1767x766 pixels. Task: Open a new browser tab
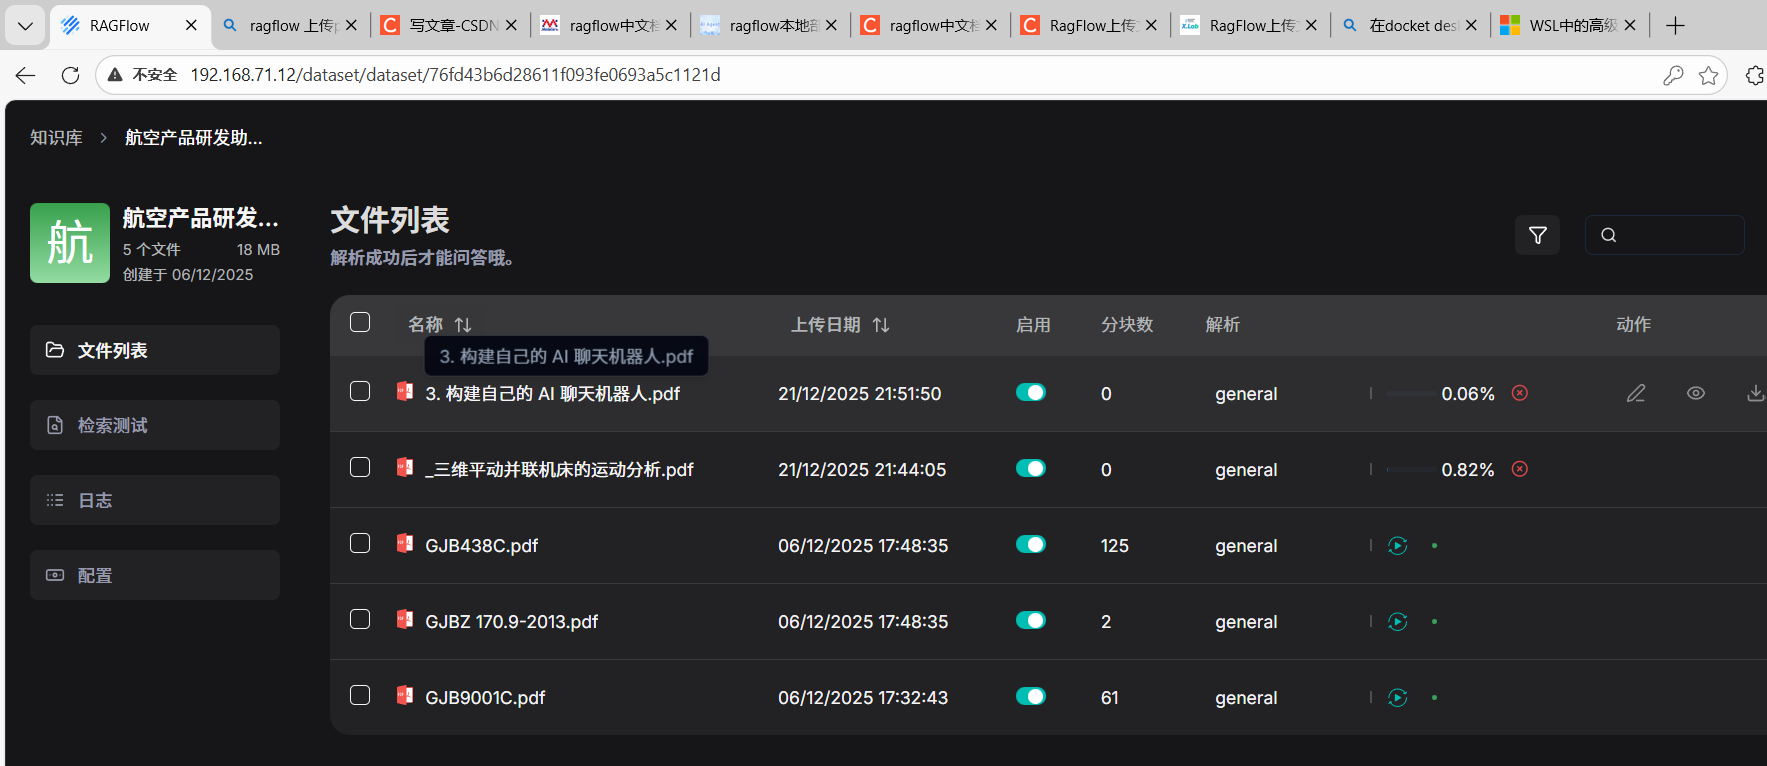(x=1676, y=25)
